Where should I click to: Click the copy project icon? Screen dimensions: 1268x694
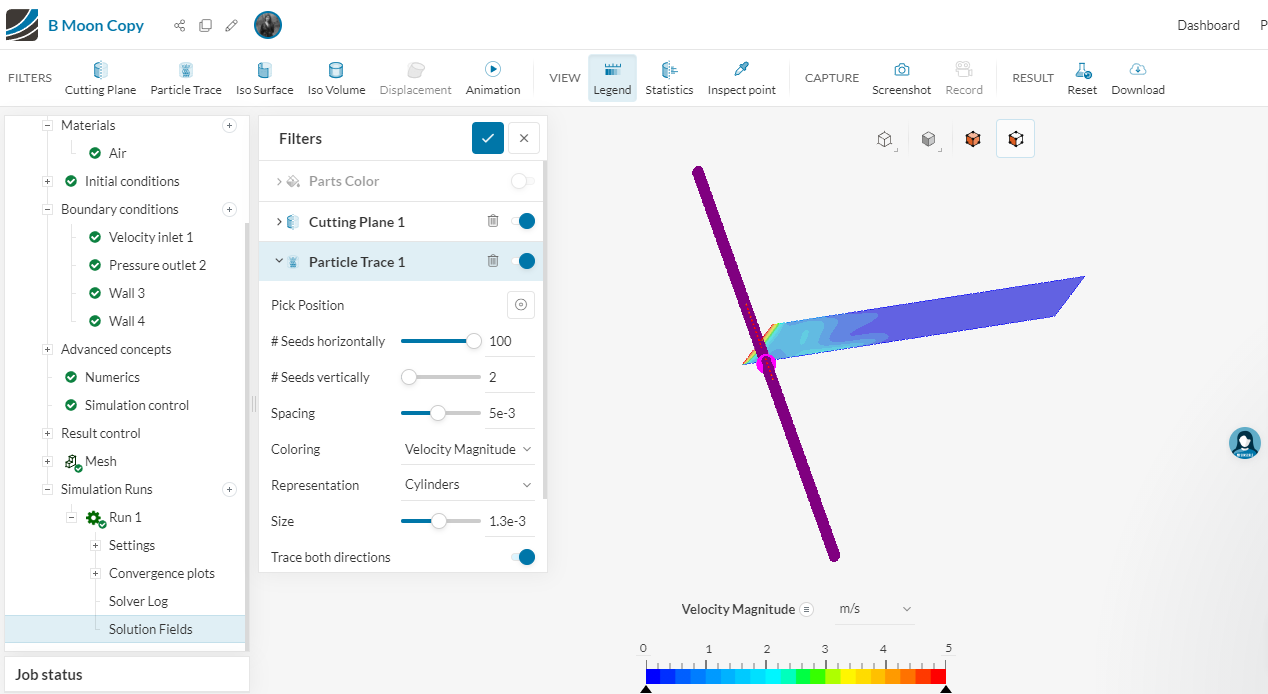[x=205, y=26]
